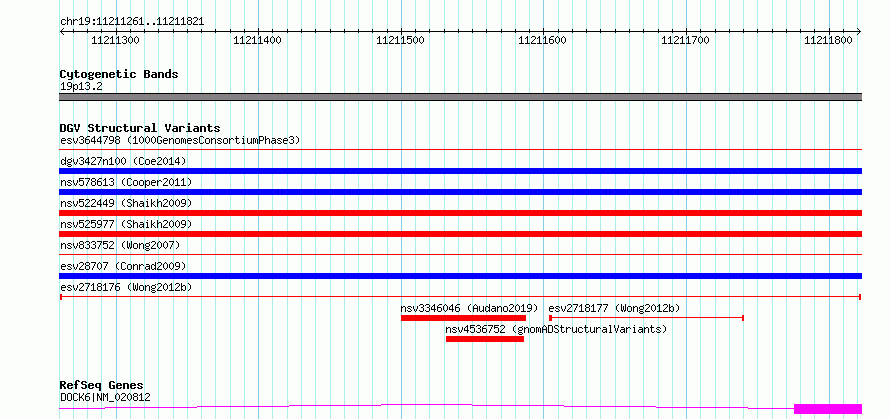Select the dgv3427n100 (Coe2014) blue bar
Image resolution: width=890 pixels, height=419 pixels.
point(460,171)
